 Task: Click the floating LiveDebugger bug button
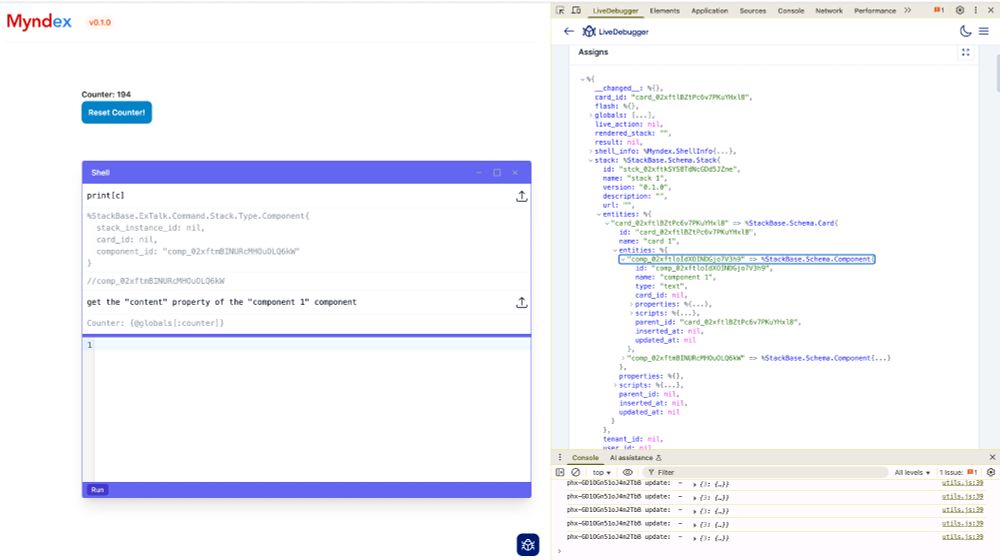[528, 545]
